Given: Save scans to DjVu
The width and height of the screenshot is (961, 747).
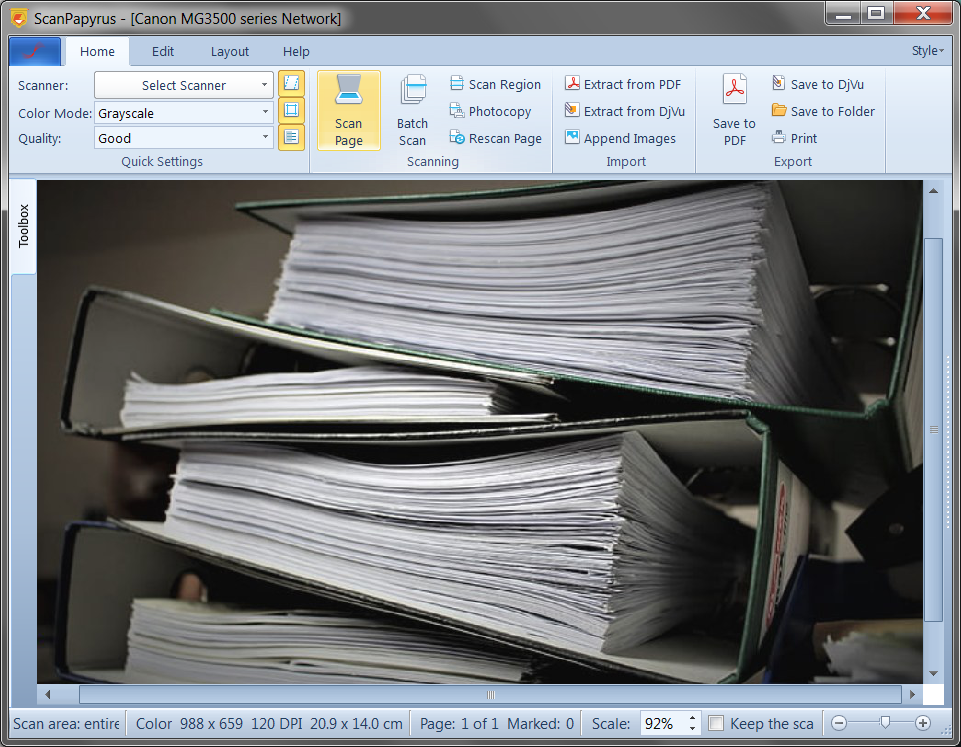Looking at the screenshot, I should 817,85.
